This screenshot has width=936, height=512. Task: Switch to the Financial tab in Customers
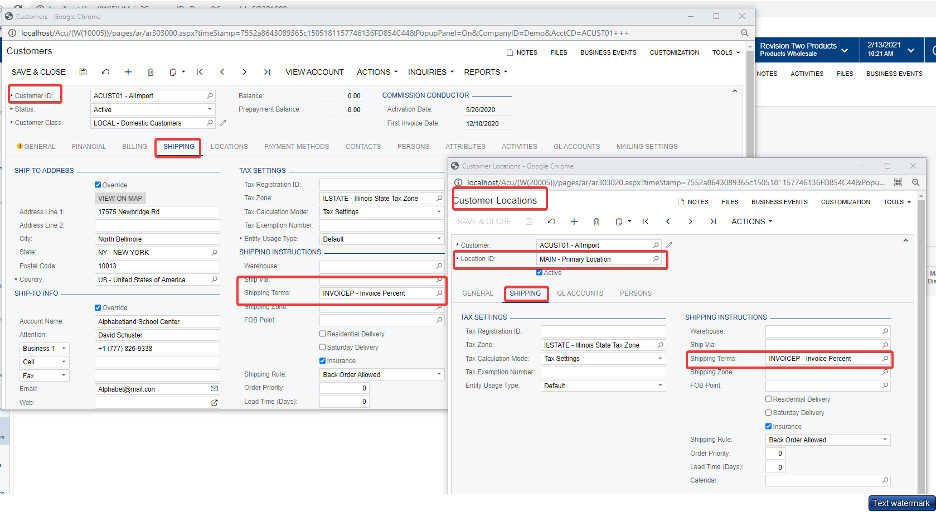pyautogui.click(x=89, y=147)
